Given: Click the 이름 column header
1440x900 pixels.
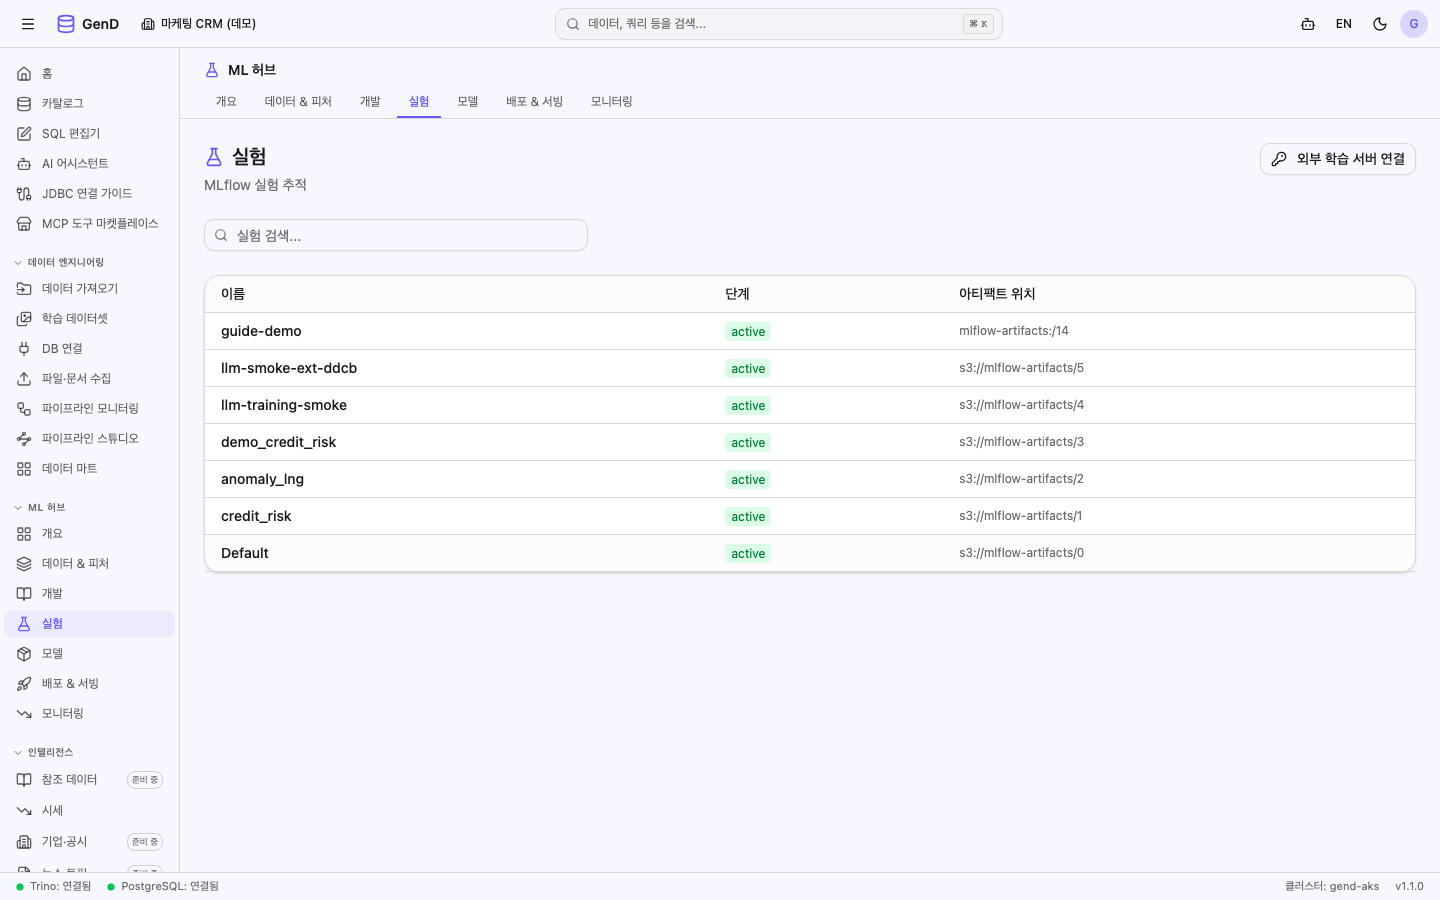Looking at the screenshot, I should 233,294.
